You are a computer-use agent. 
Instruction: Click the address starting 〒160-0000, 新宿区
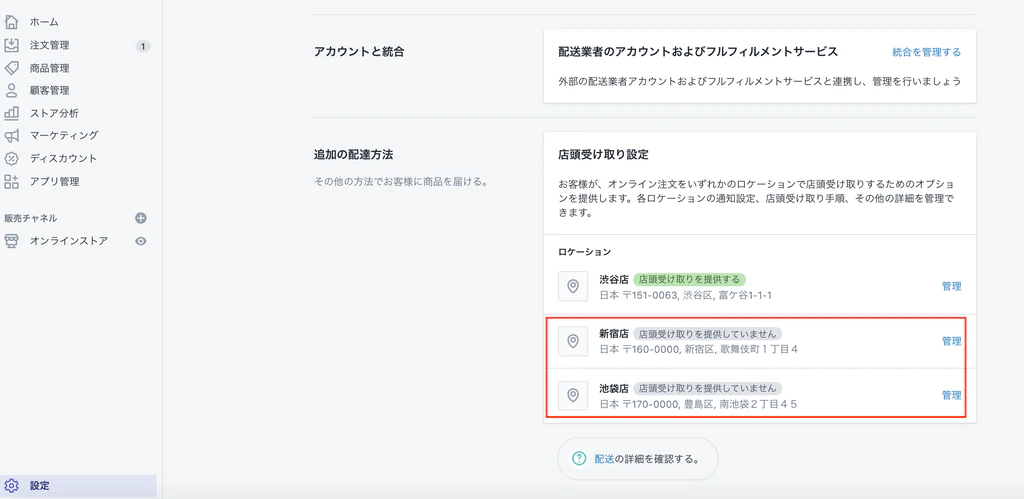point(699,349)
